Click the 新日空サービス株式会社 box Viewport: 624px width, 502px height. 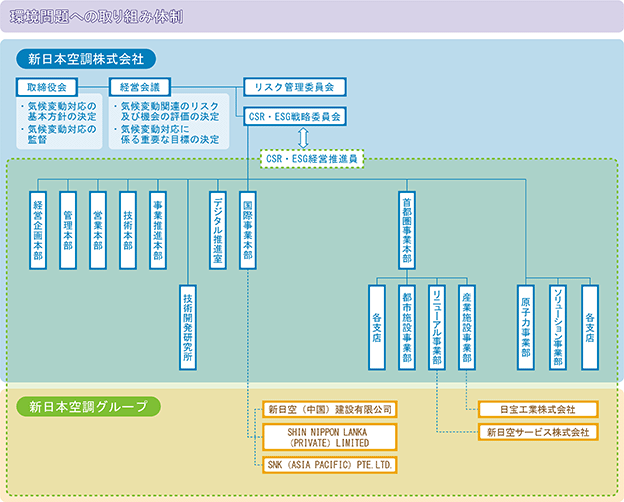click(538, 432)
